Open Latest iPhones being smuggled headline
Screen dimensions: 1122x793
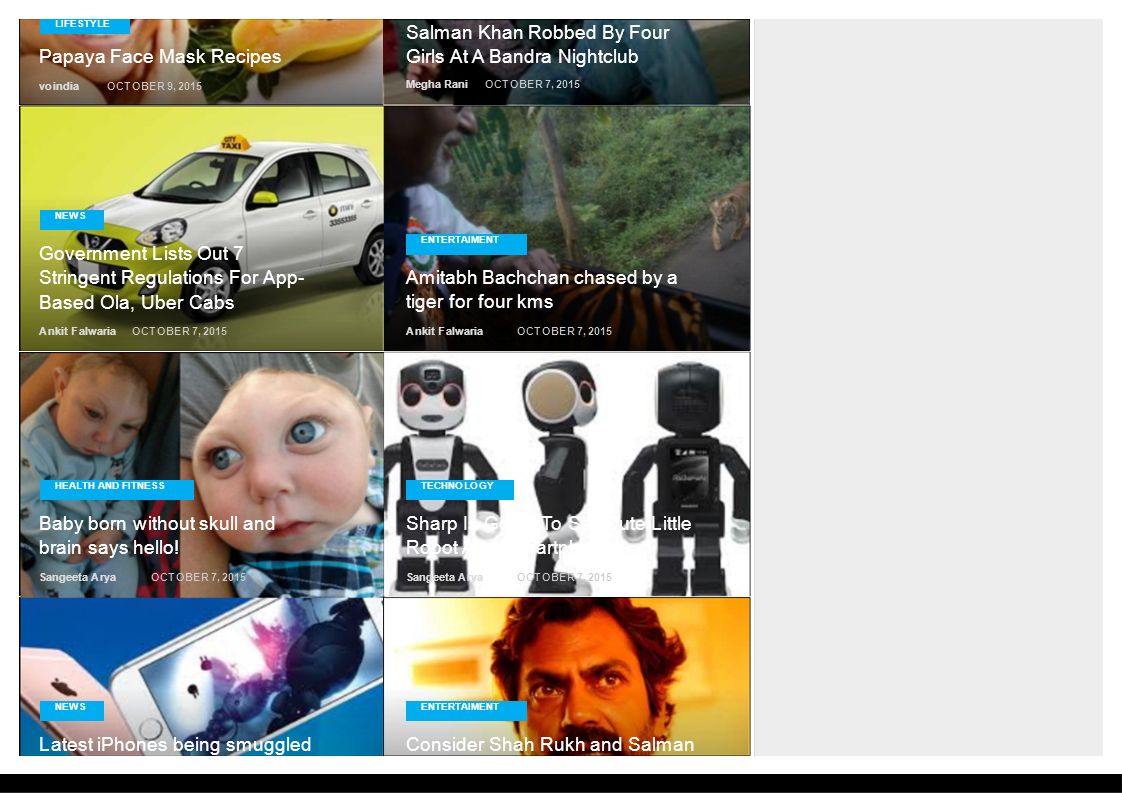175,744
